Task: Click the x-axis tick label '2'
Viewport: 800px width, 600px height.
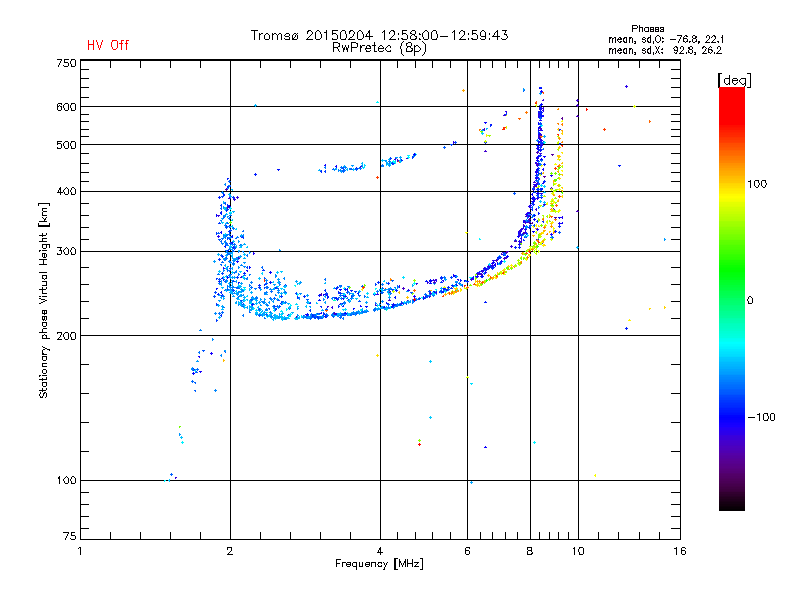Action: tap(230, 551)
